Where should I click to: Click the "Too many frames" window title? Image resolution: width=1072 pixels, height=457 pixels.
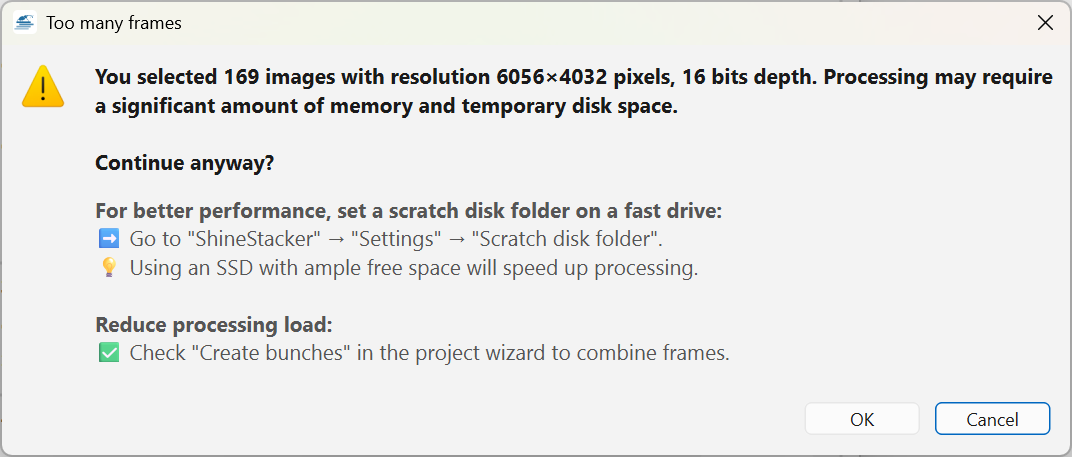[x=114, y=23]
